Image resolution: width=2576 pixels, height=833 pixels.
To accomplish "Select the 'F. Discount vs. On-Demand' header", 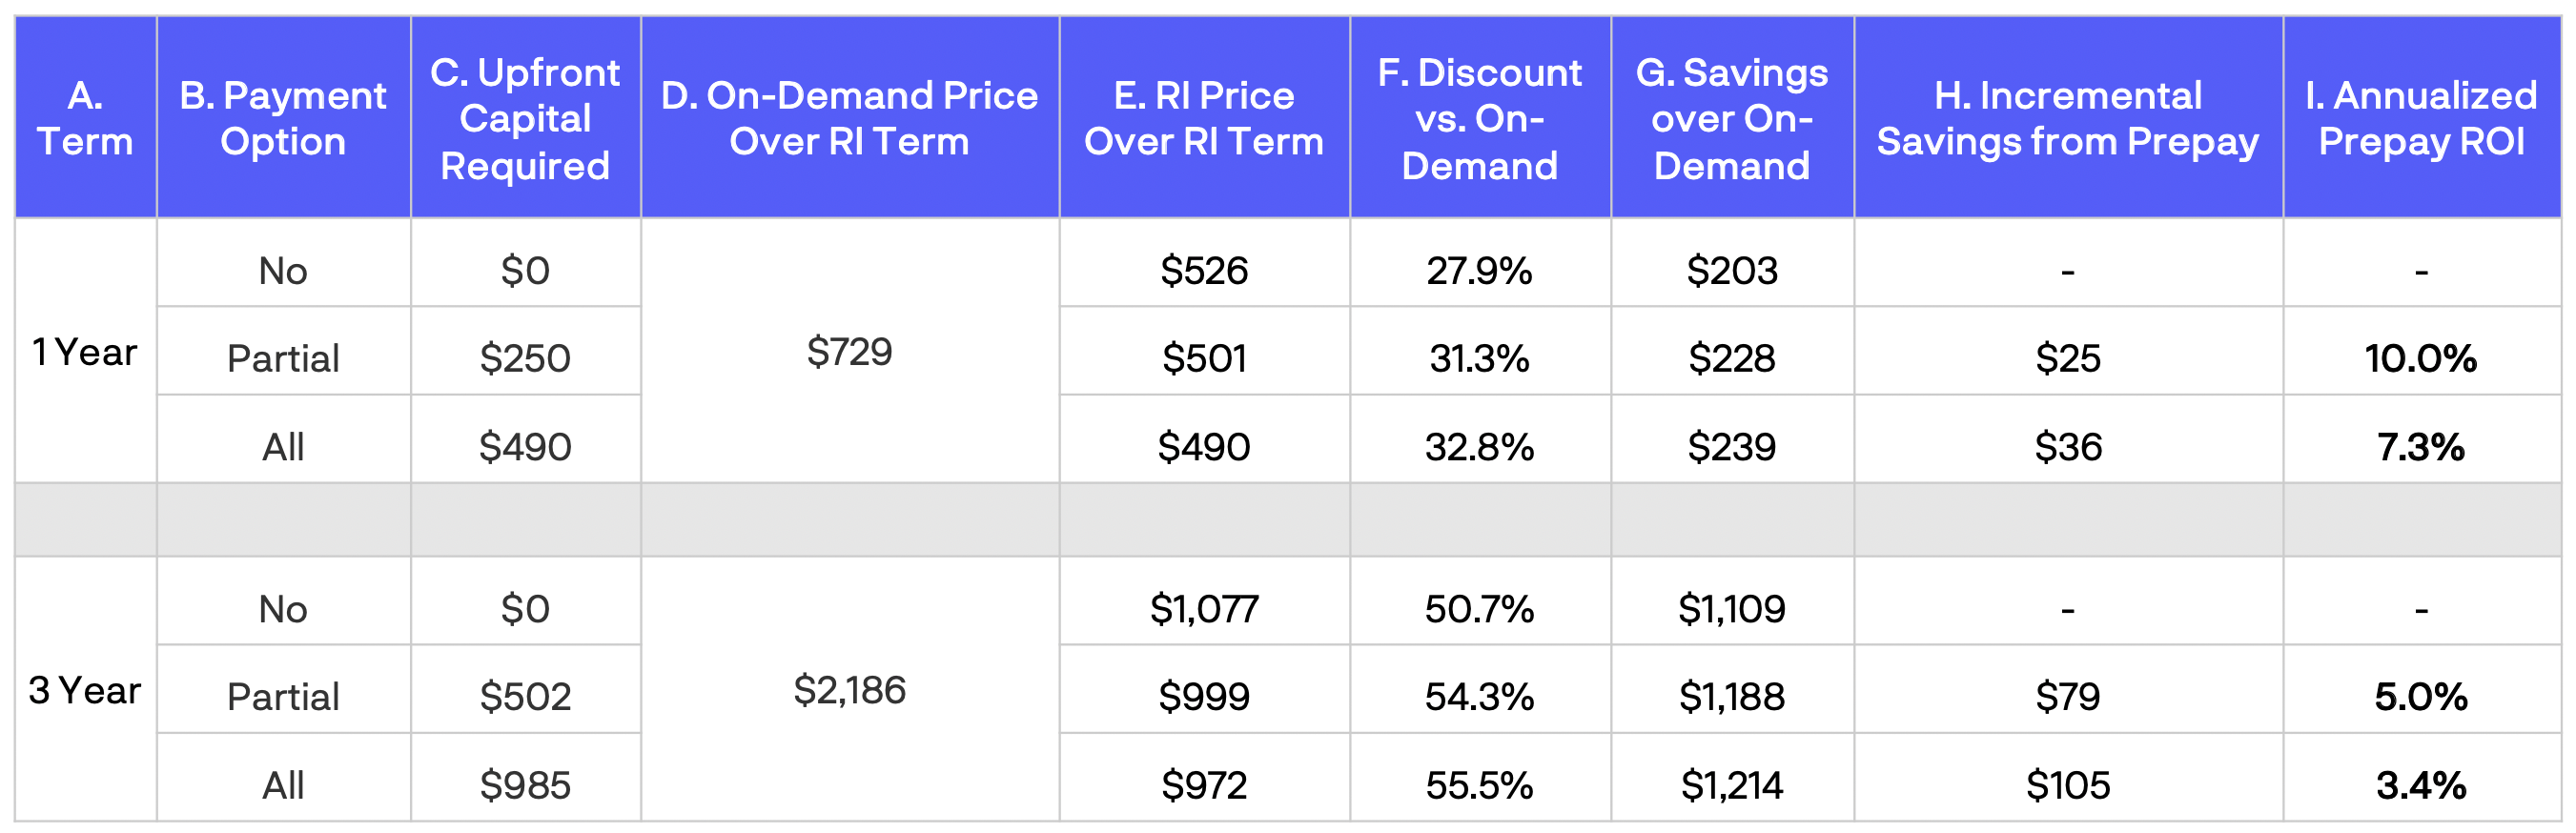I will pyautogui.click(x=1480, y=118).
